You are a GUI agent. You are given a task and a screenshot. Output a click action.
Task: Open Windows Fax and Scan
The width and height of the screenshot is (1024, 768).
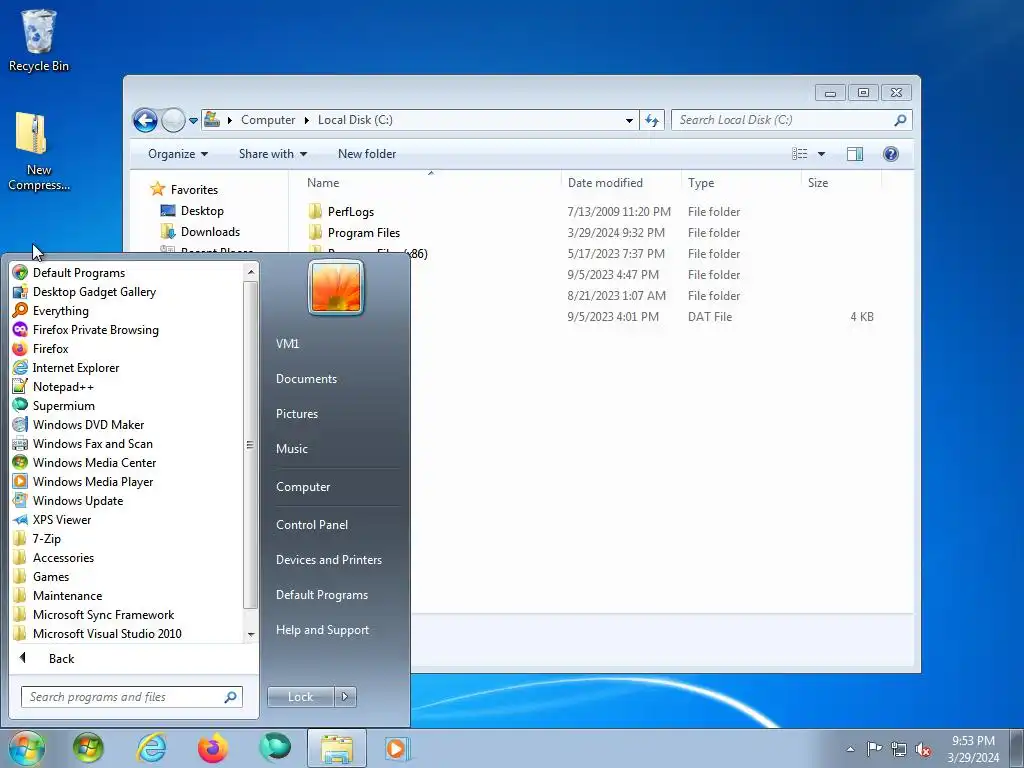[x=92, y=443]
